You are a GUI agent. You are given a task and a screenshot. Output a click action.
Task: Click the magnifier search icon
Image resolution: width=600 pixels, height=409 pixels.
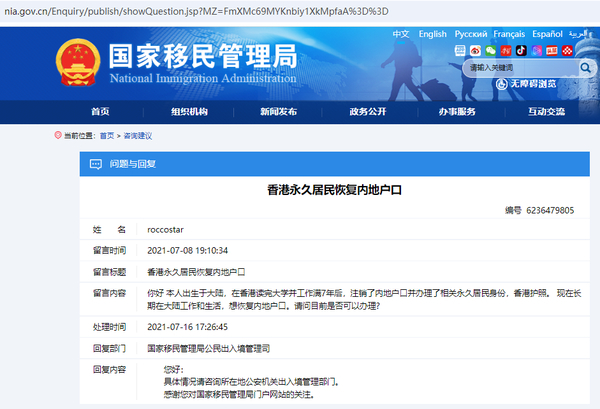(585, 68)
